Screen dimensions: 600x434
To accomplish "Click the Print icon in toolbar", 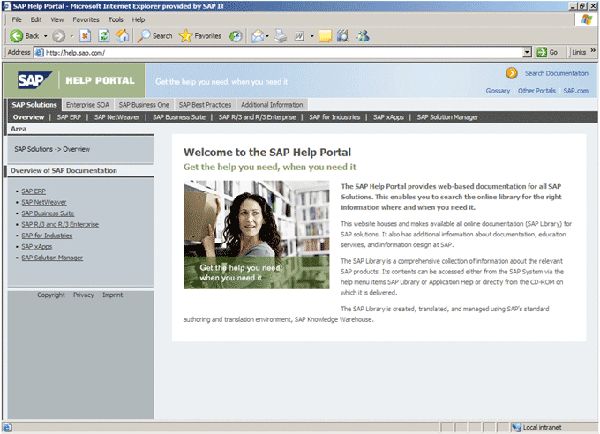I will click(280, 35).
